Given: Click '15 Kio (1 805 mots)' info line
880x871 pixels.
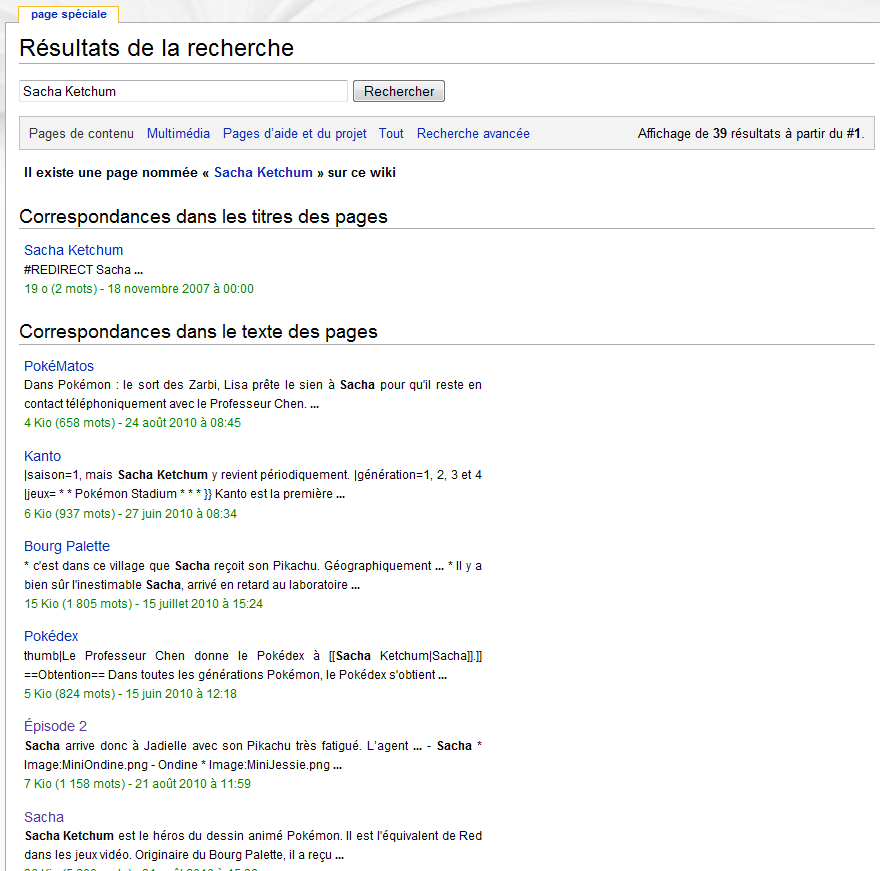Looking at the screenshot, I should [143, 604].
